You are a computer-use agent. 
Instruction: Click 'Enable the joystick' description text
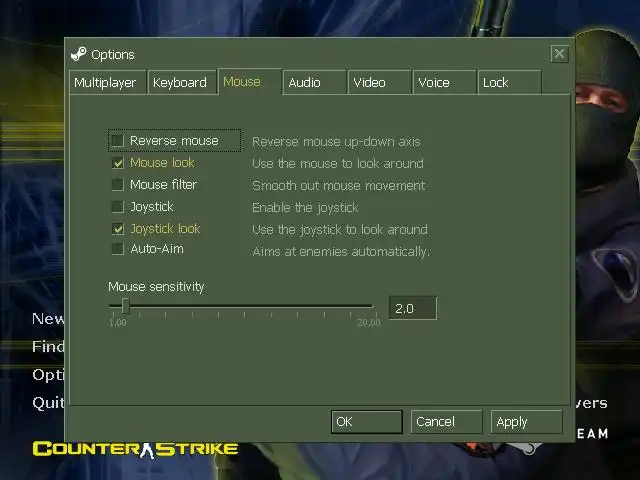click(x=305, y=208)
